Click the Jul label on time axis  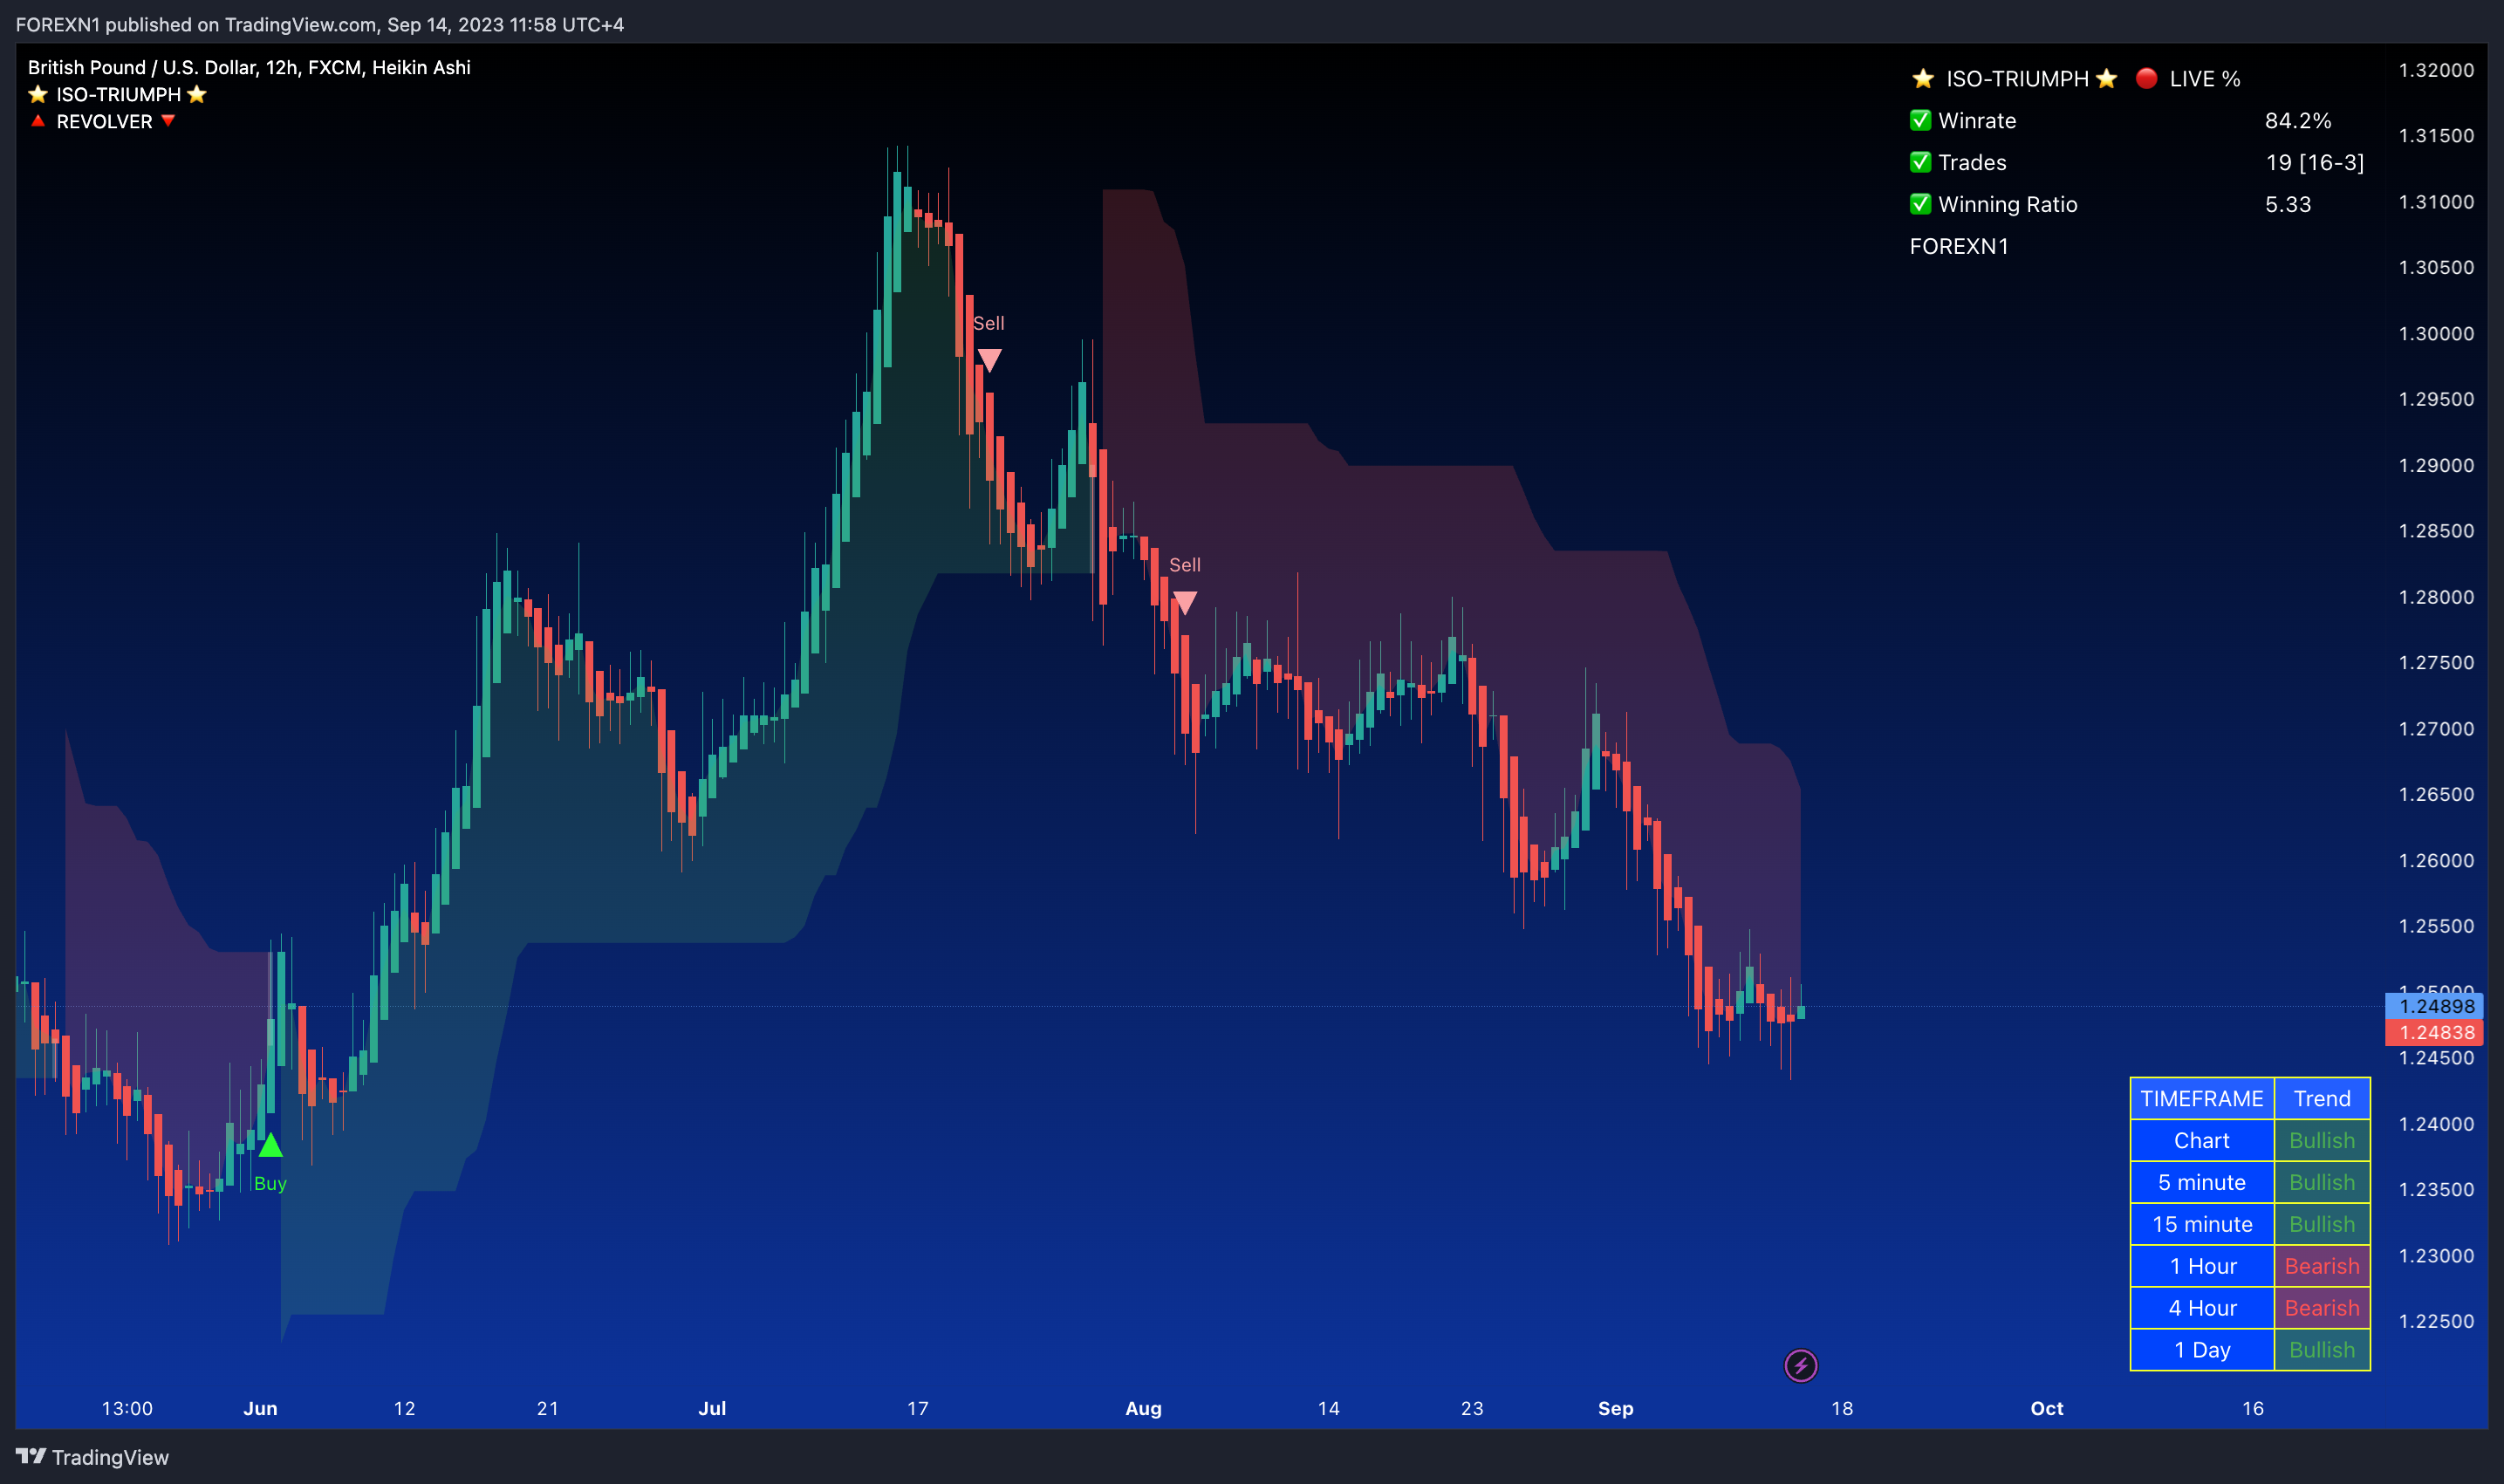[712, 1408]
